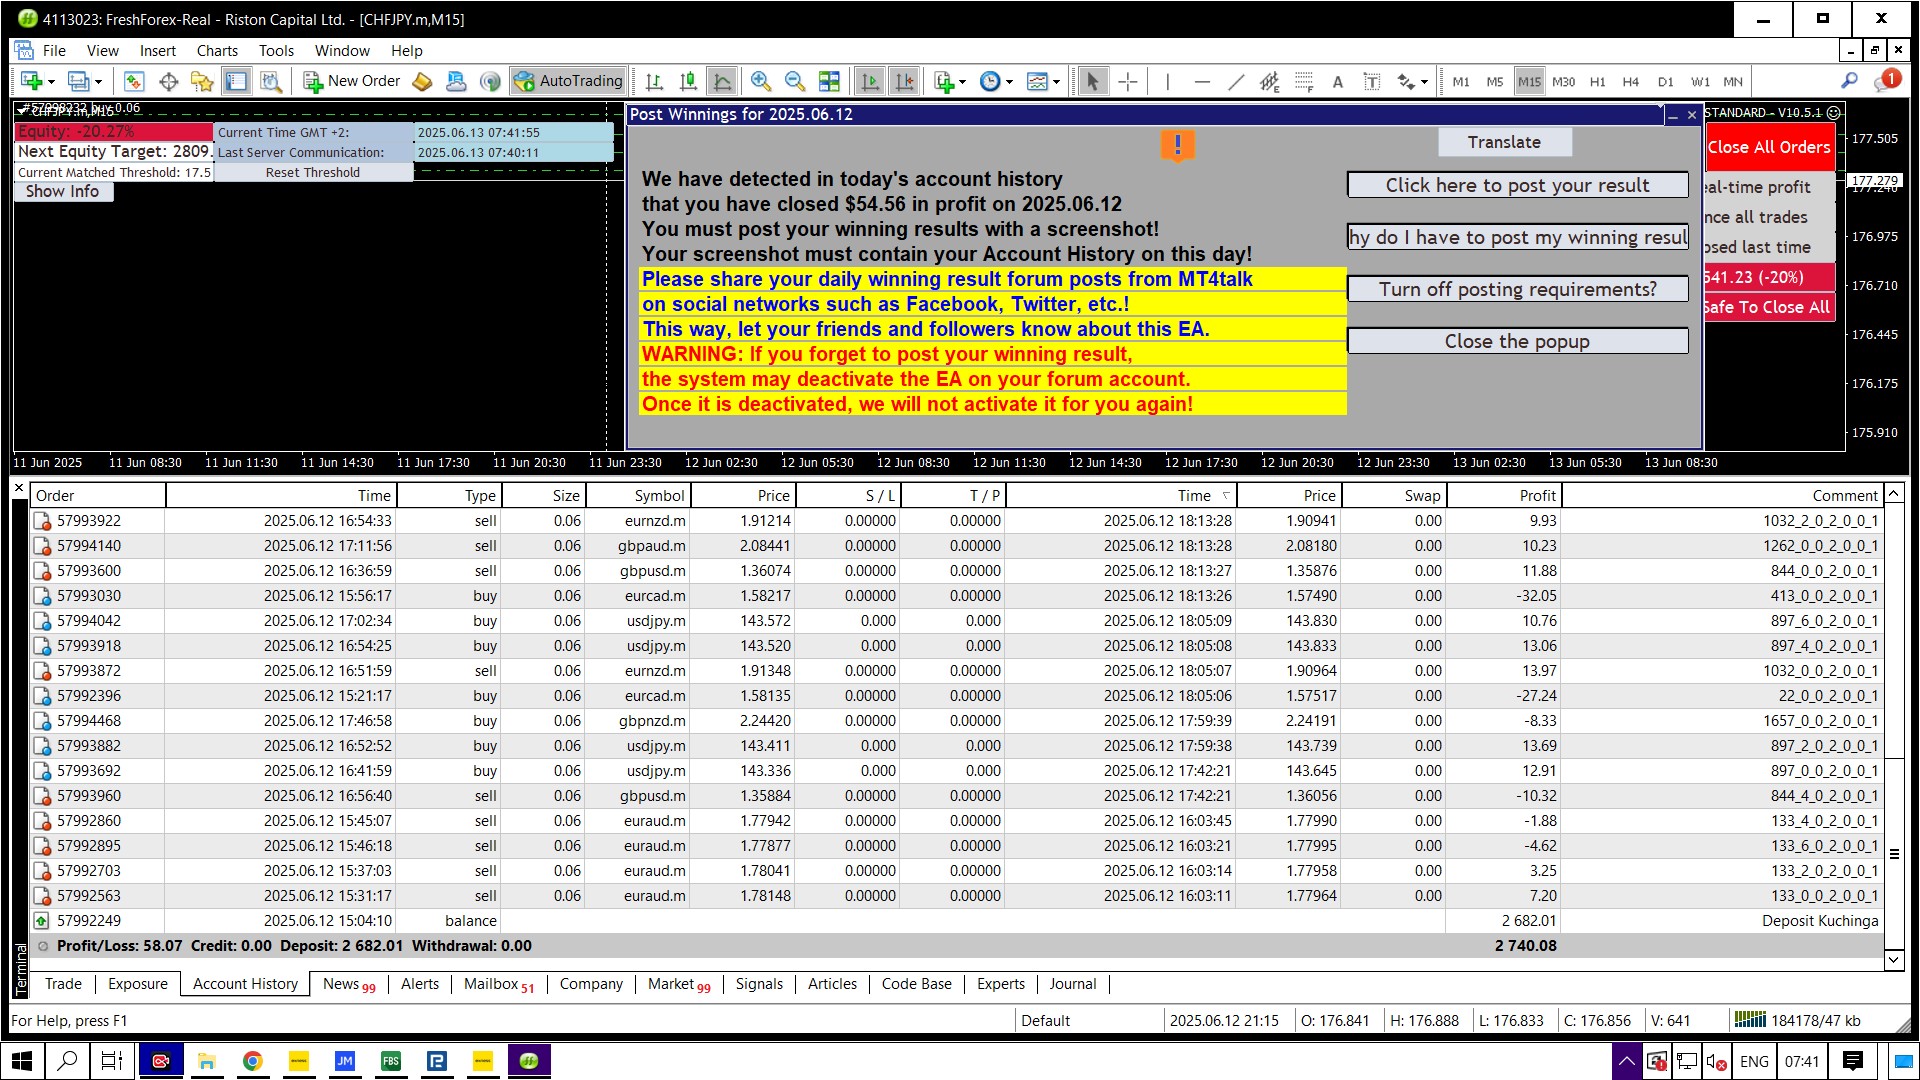The height and width of the screenshot is (1080, 1920).
Task: Click the Zoom Out magnifier icon
Action: tap(794, 82)
